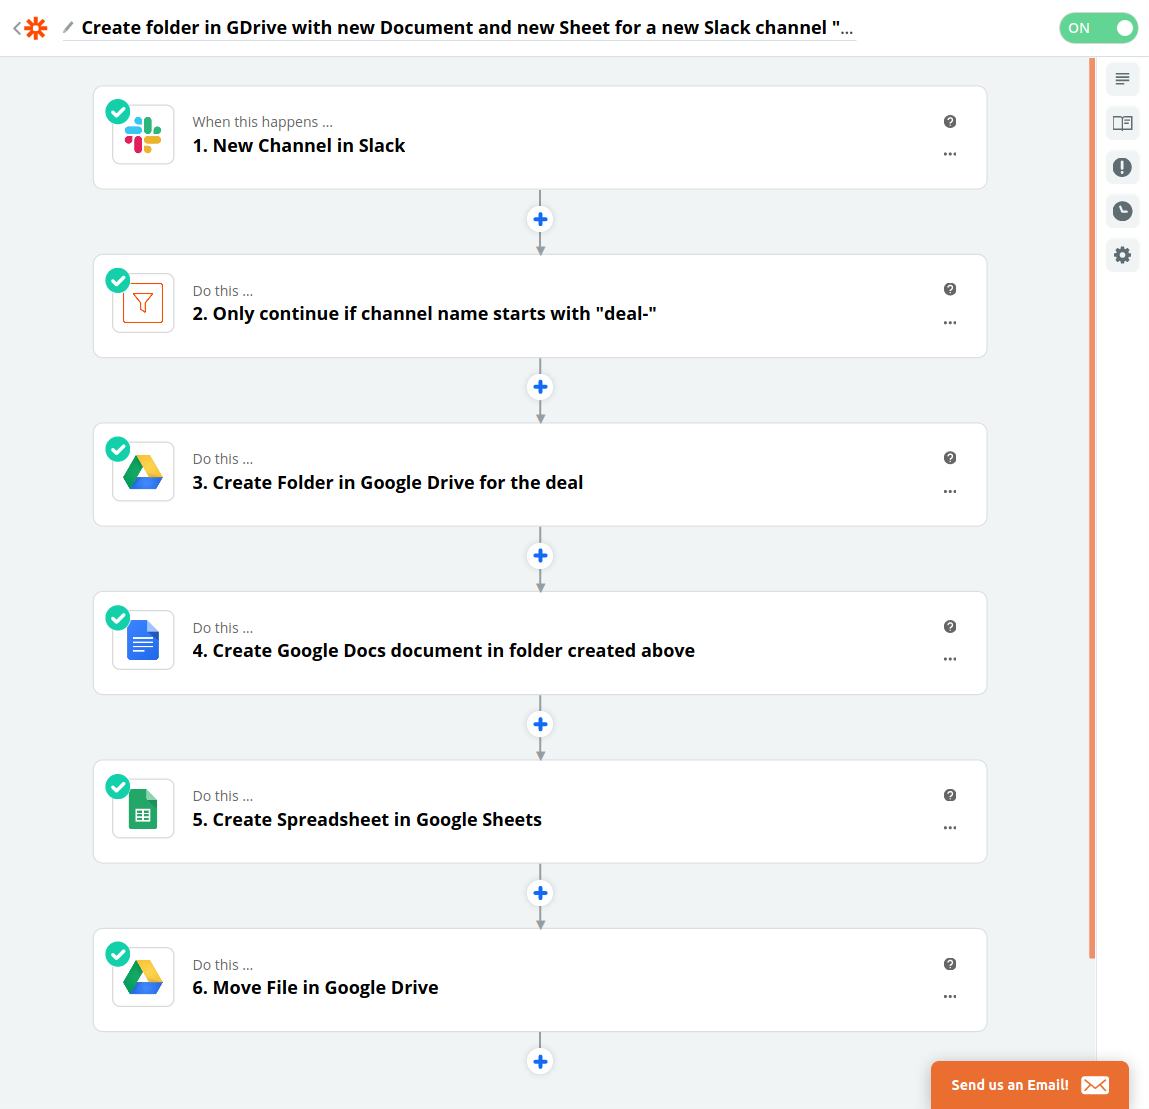1149x1109 pixels.
Task: Open the three-dot menu on the filter step
Action: pyautogui.click(x=950, y=323)
